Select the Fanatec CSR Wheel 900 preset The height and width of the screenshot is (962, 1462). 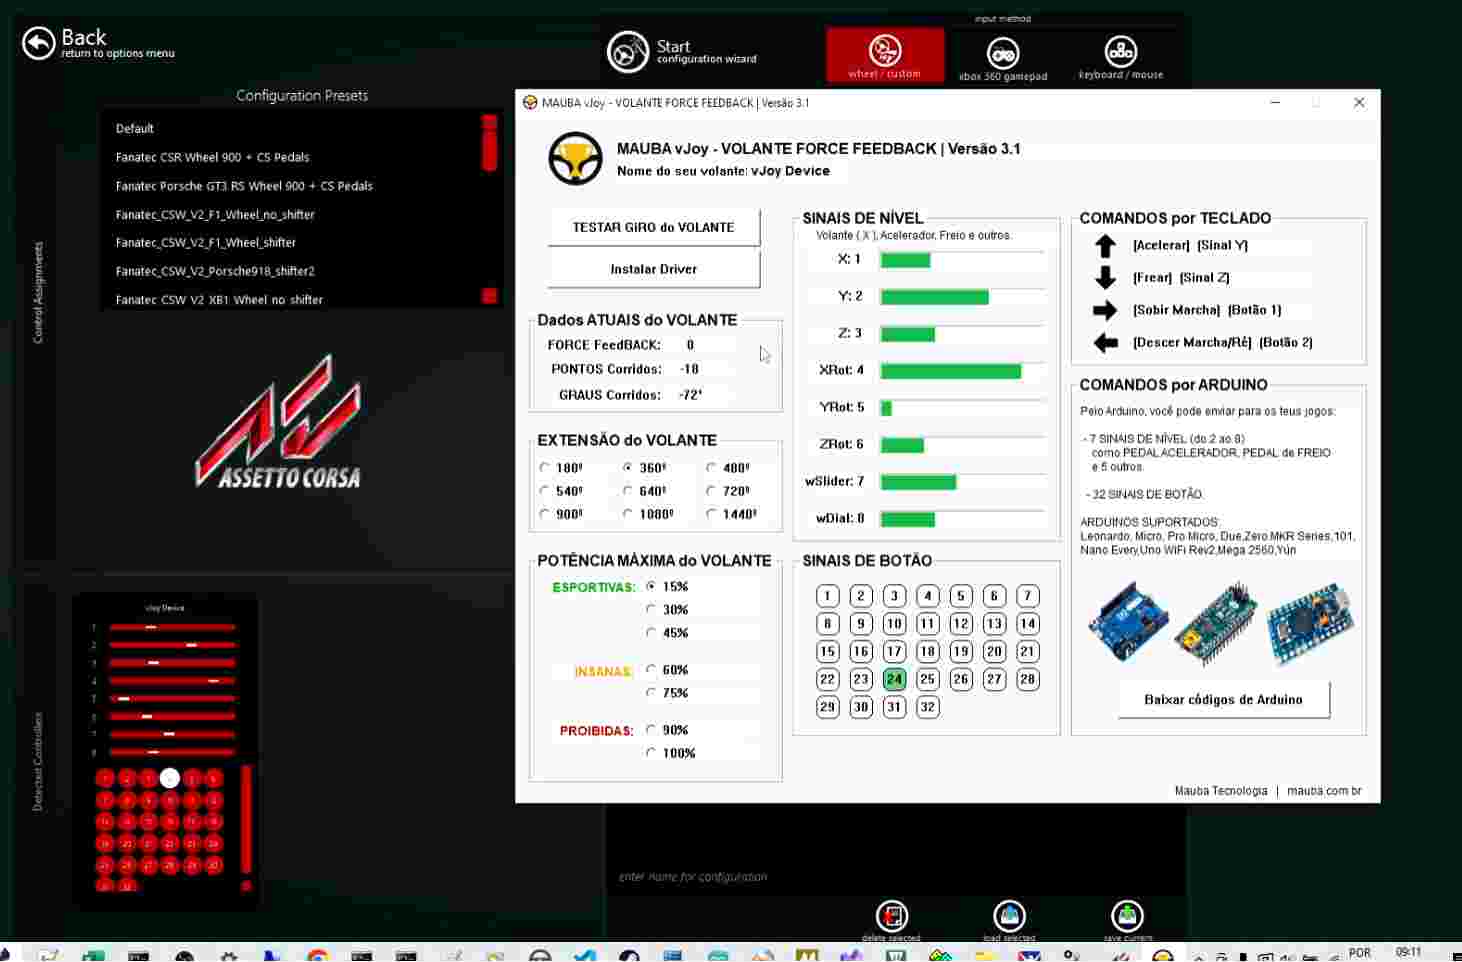(212, 157)
